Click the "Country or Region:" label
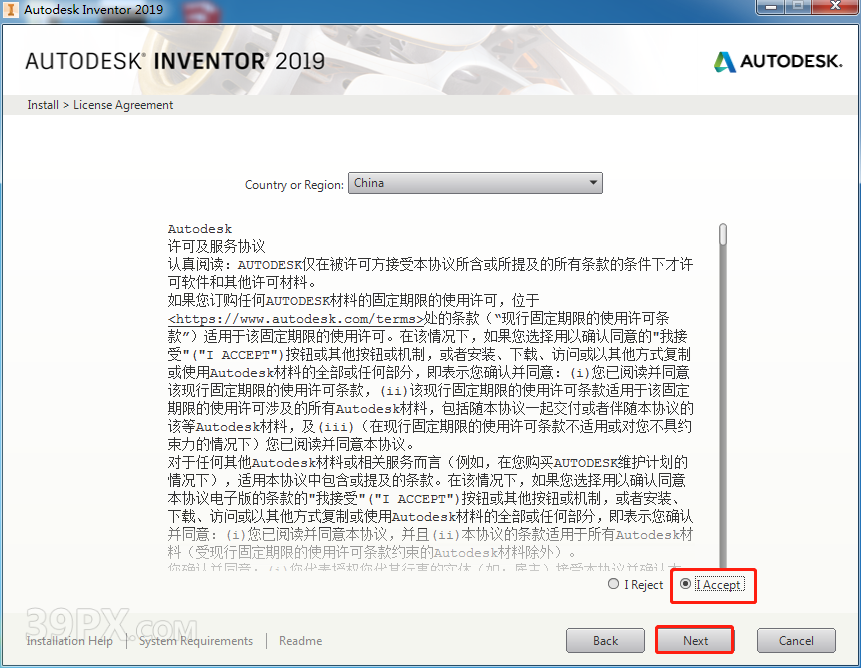The width and height of the screenshot is (861, 668). pyautogui.click(x=294, y=184)
